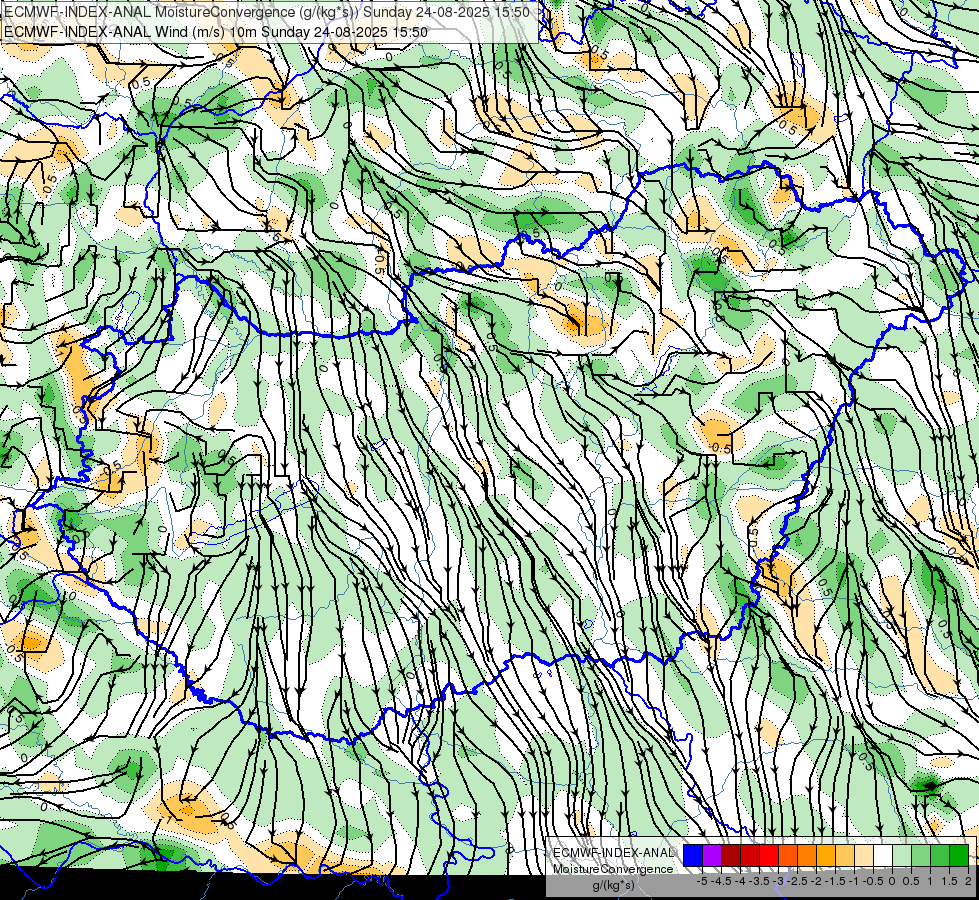
Task: Select the darkest green legend swatch
Action: click(x=959, y=855)
